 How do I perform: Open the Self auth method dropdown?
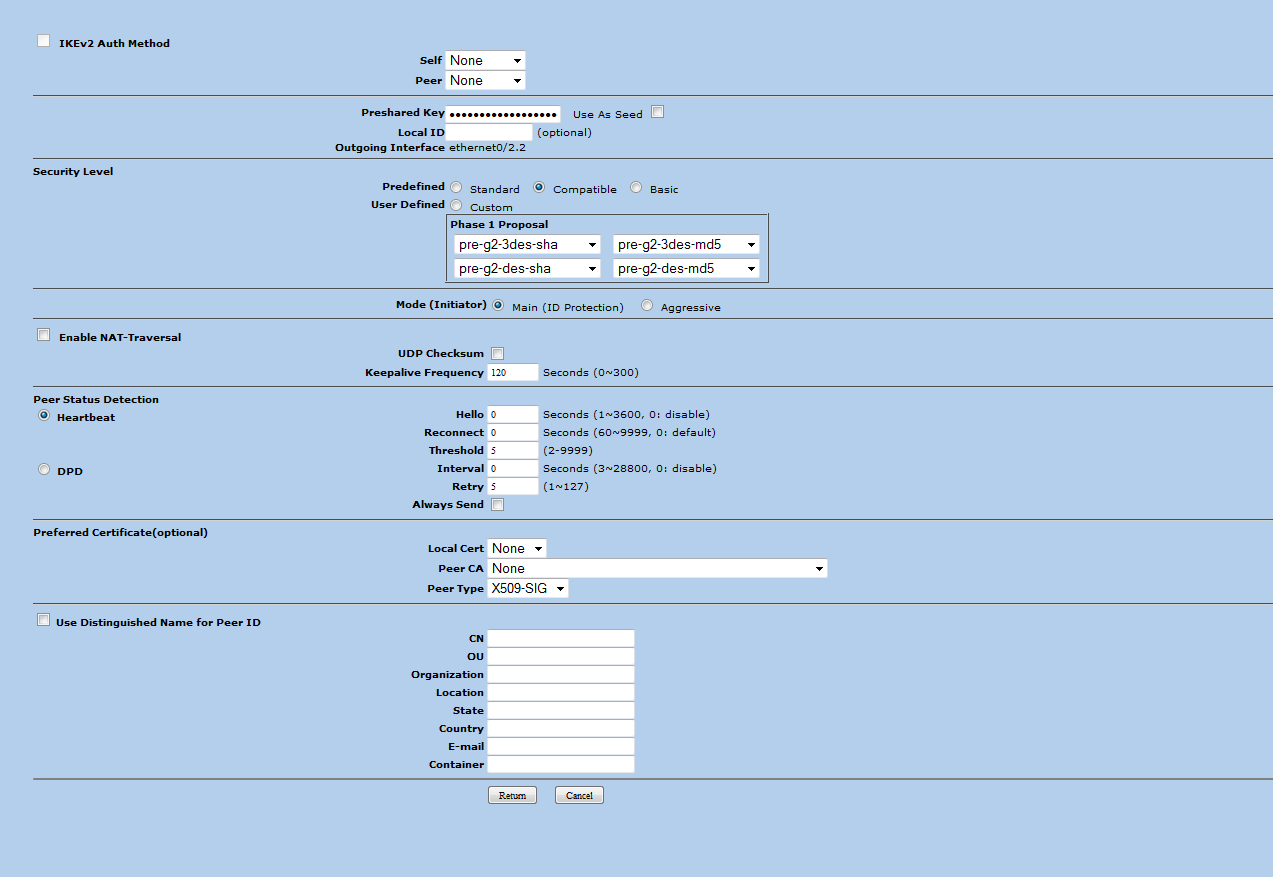(x=485, y=61)
